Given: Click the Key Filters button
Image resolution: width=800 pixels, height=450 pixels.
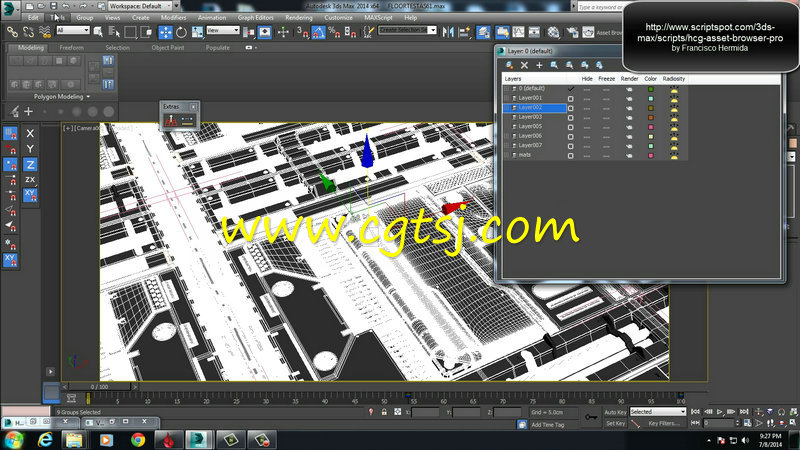Looking at the screenshot, I should 663,423.
